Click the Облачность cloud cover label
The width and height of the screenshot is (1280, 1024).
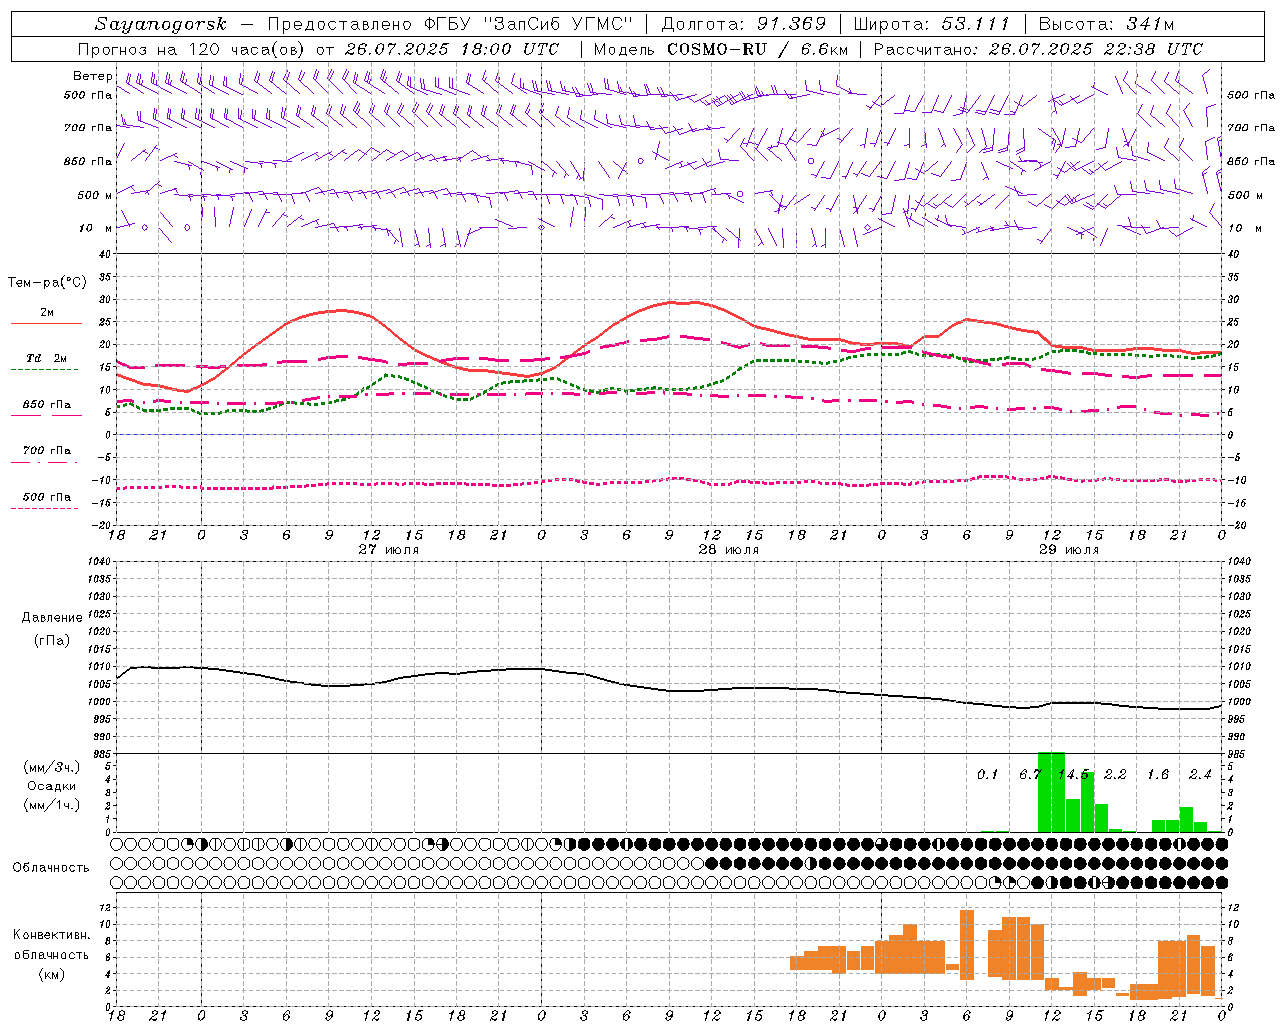tap(51, 868)
